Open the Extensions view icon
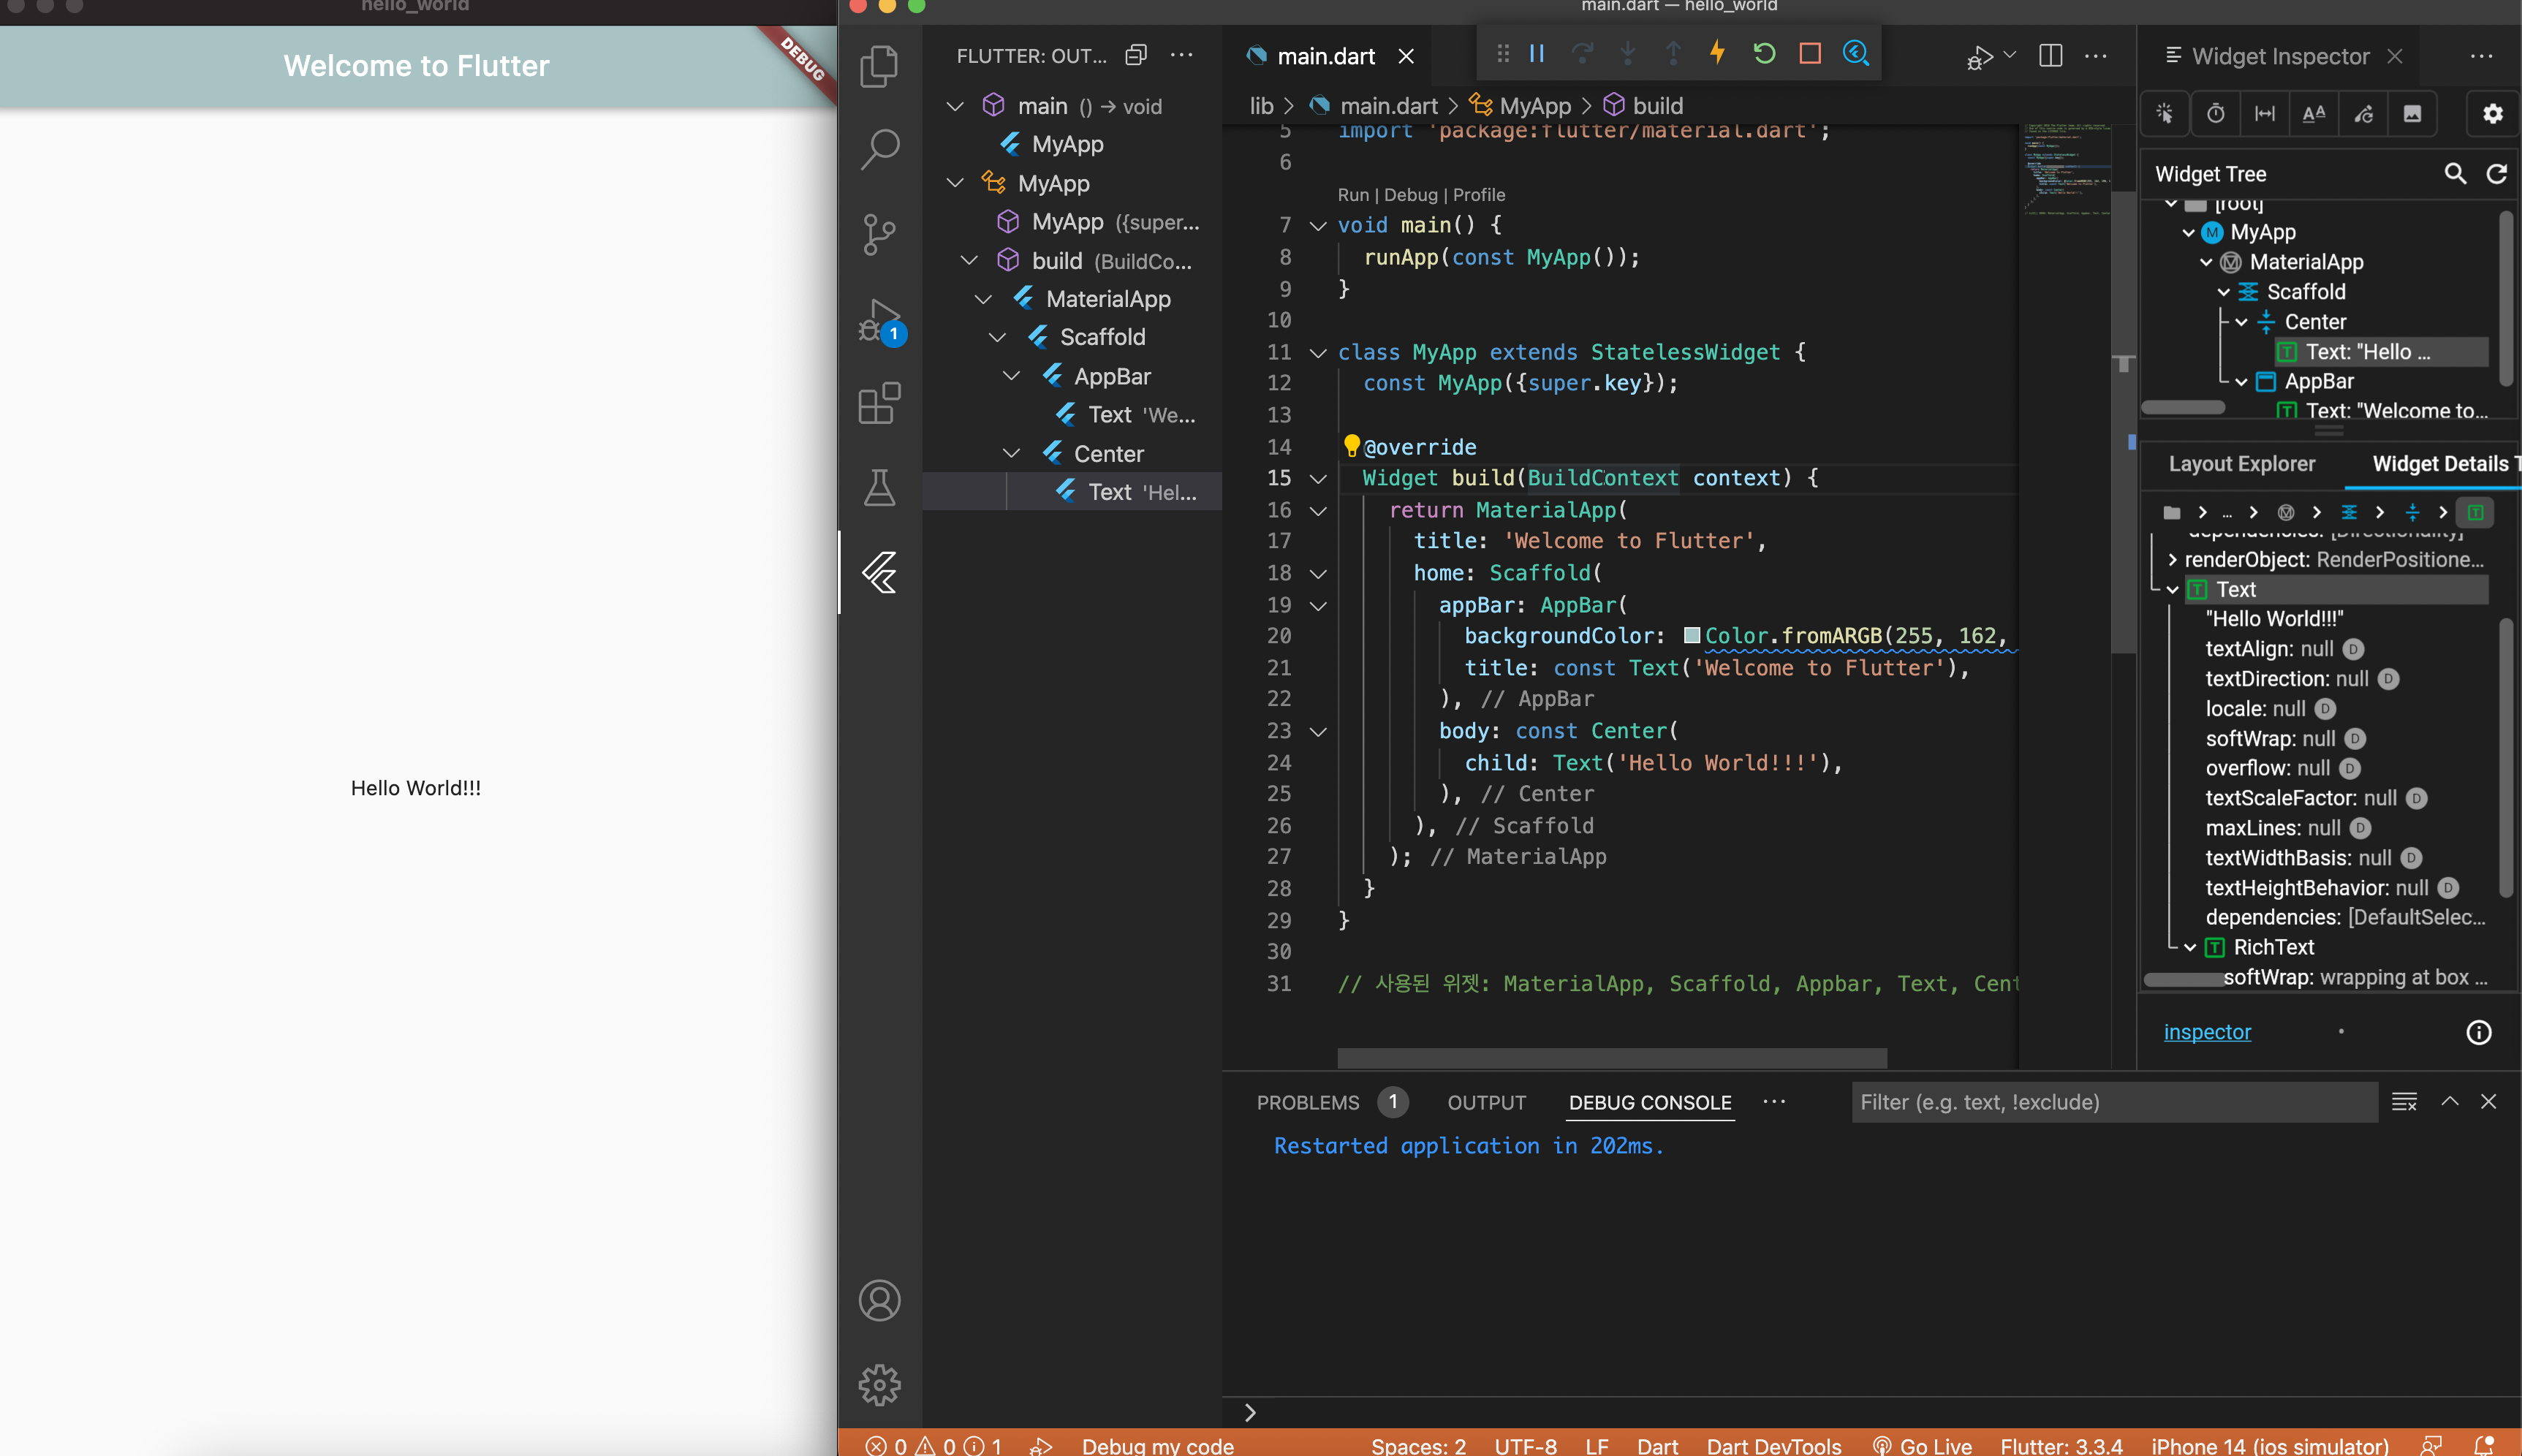This screenshot has width=2522, height=1456. point(879,404)
